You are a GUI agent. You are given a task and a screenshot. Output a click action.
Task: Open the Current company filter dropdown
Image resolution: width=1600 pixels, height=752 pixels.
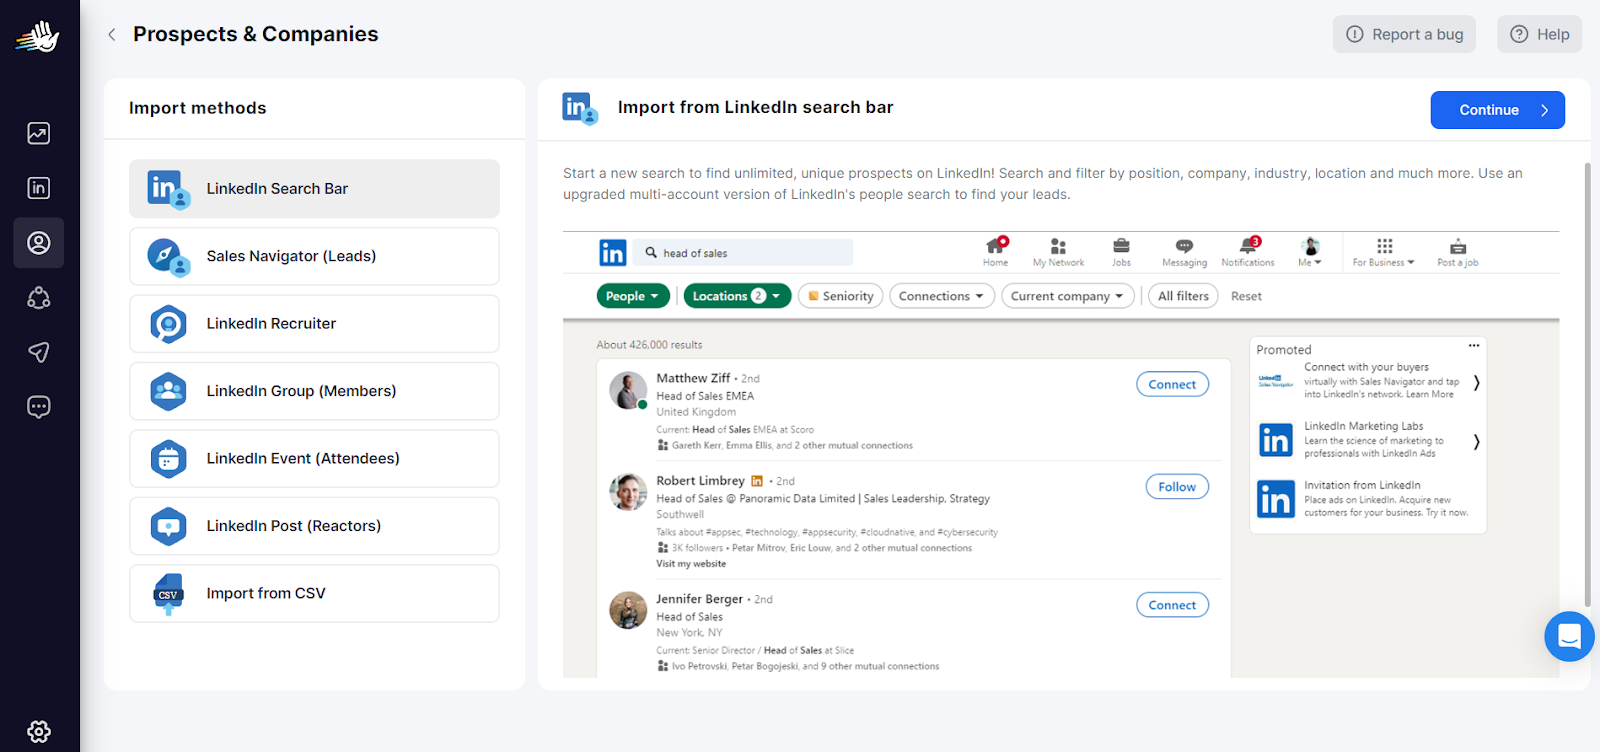coord(1068,296)
